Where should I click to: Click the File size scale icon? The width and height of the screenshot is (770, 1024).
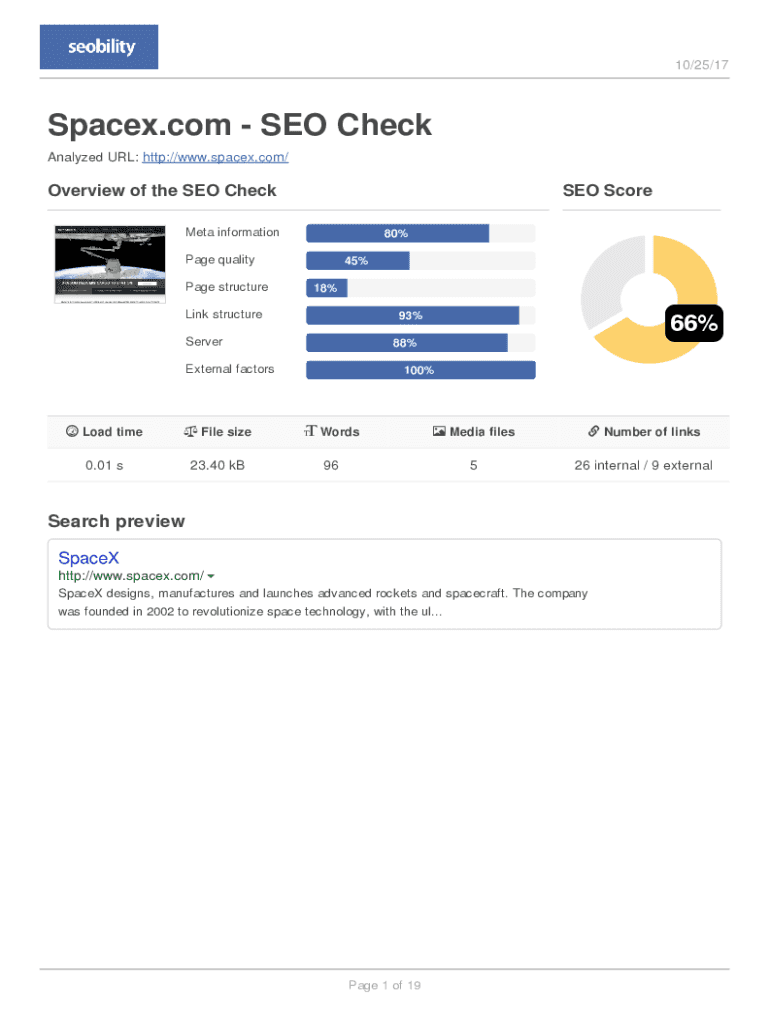click(190, 432)
